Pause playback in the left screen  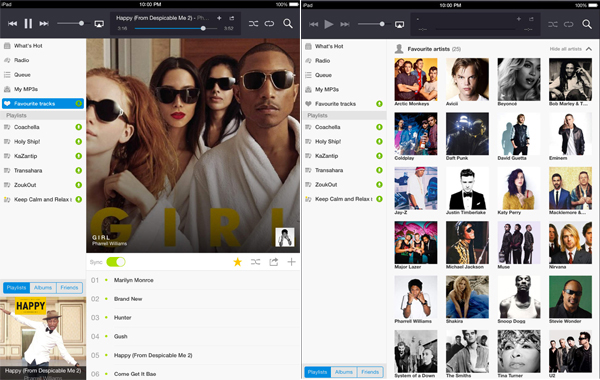pyautogui.click(x=28, y=24)
